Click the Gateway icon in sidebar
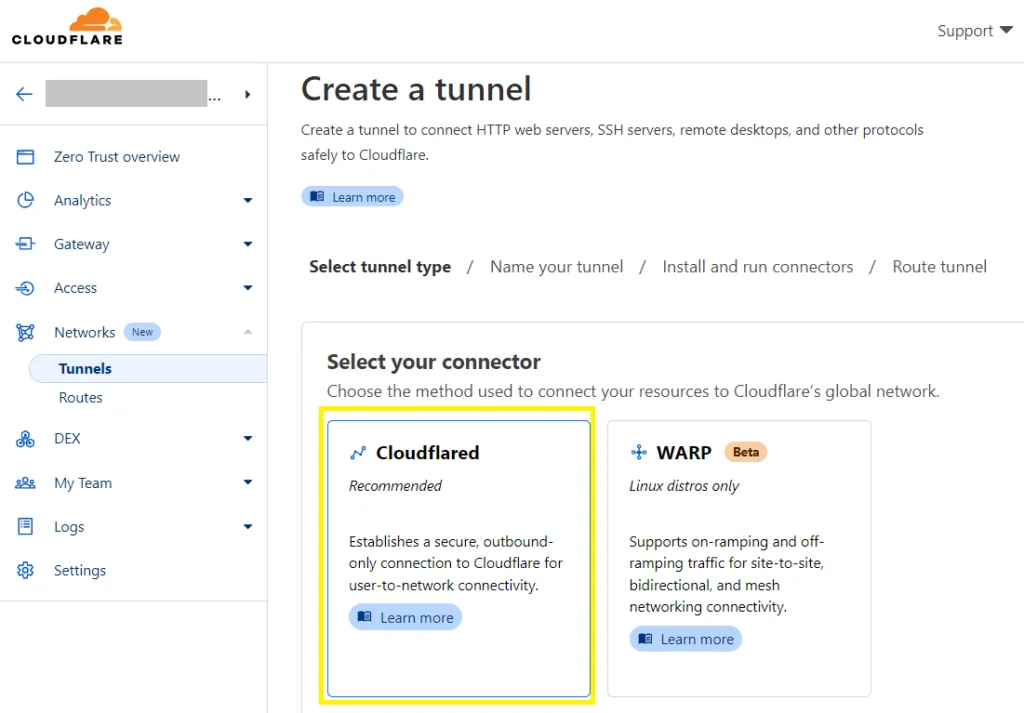Viewport: 1024px width, 713px height. 25,244
